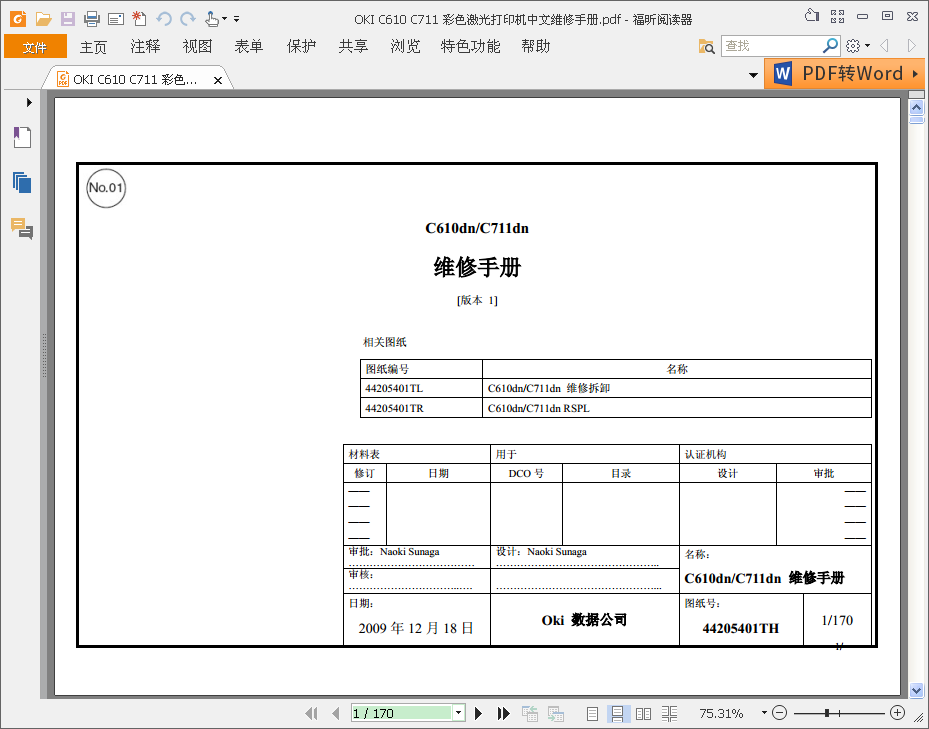The height and width of the screenshot is (729, 929).
Task: Go to the previous search result
Action: pos(885,46)
